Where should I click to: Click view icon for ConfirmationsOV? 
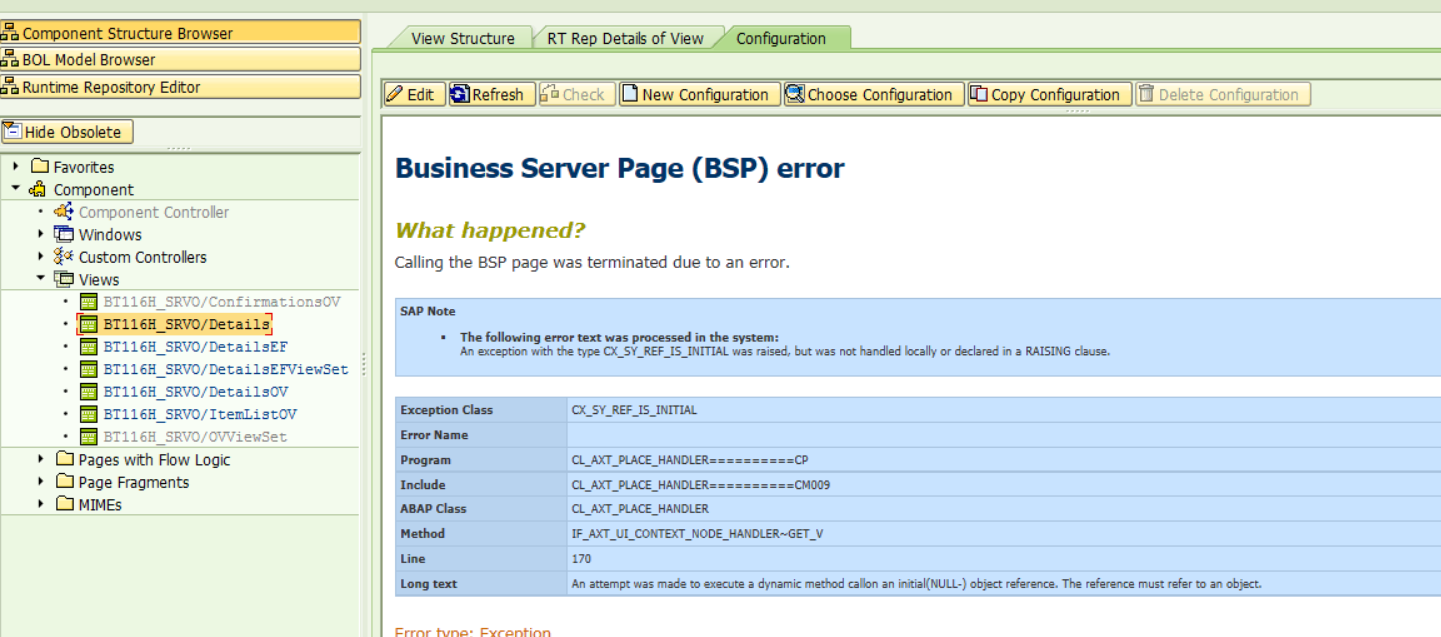(x=89, y=301)
